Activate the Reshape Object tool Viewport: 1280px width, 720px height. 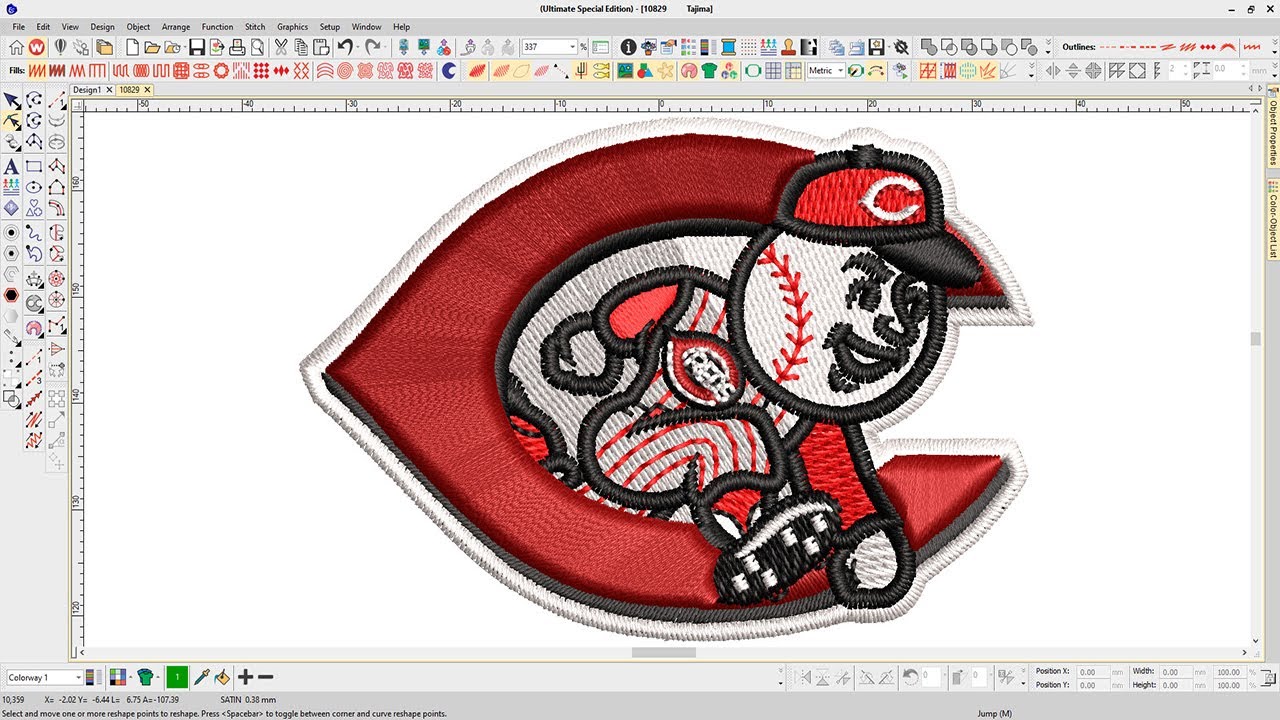[11, 121]
